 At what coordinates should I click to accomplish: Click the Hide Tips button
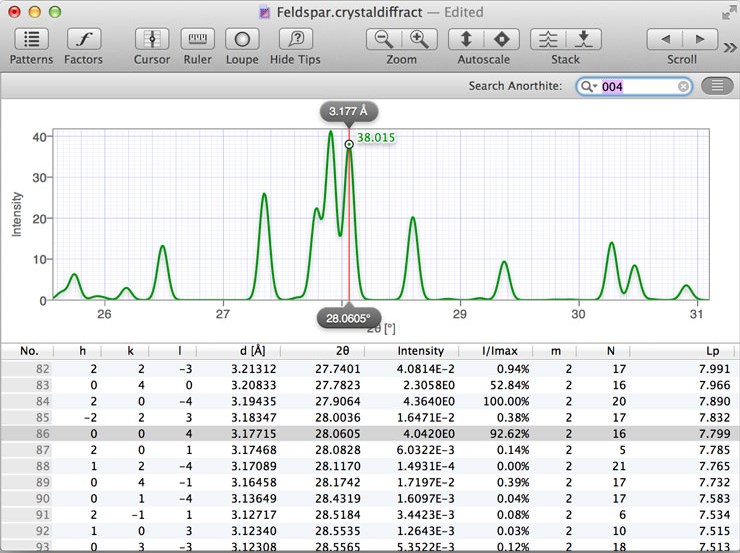(x=295, y=40)
